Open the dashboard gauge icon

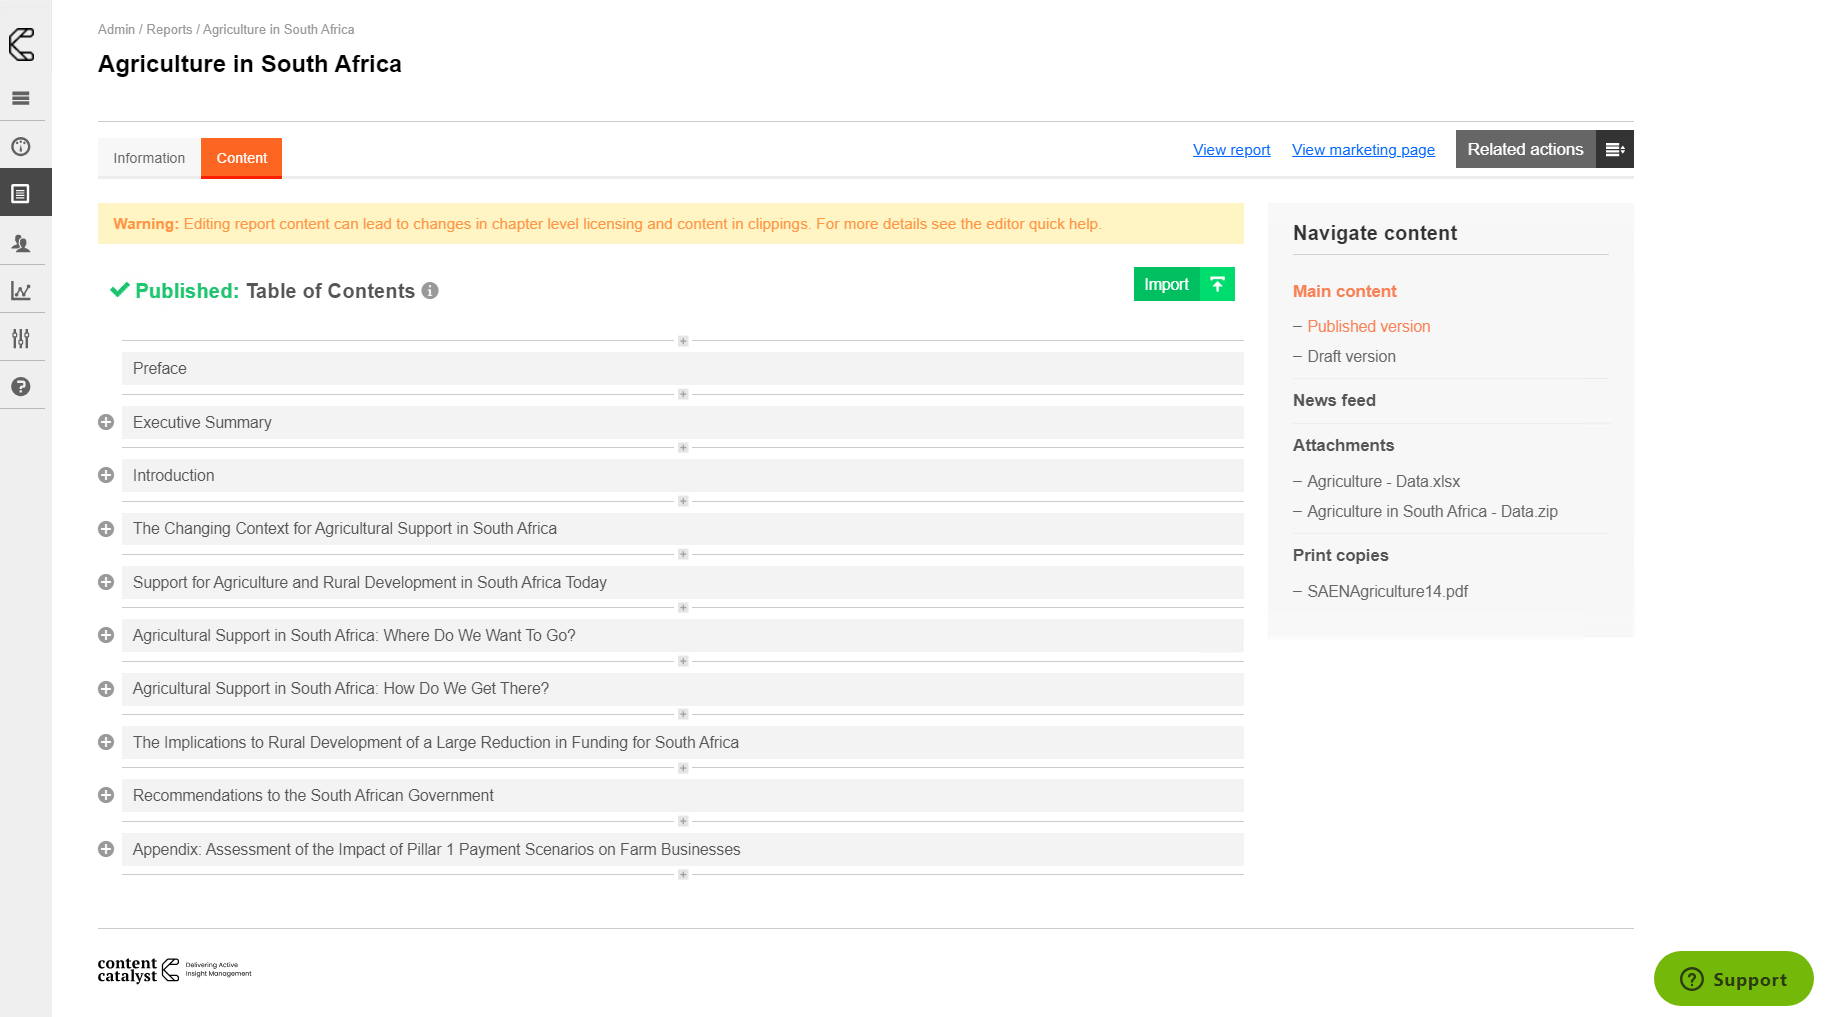(21, 147)
